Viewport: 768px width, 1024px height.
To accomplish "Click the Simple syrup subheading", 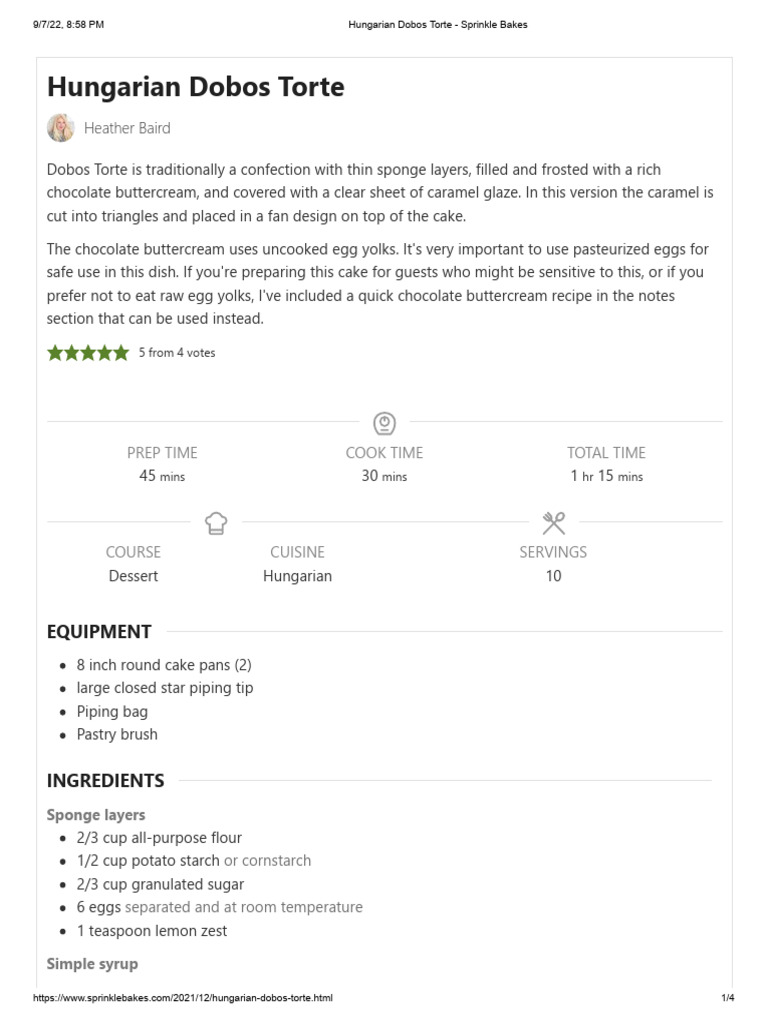I will tap(92, 964).
